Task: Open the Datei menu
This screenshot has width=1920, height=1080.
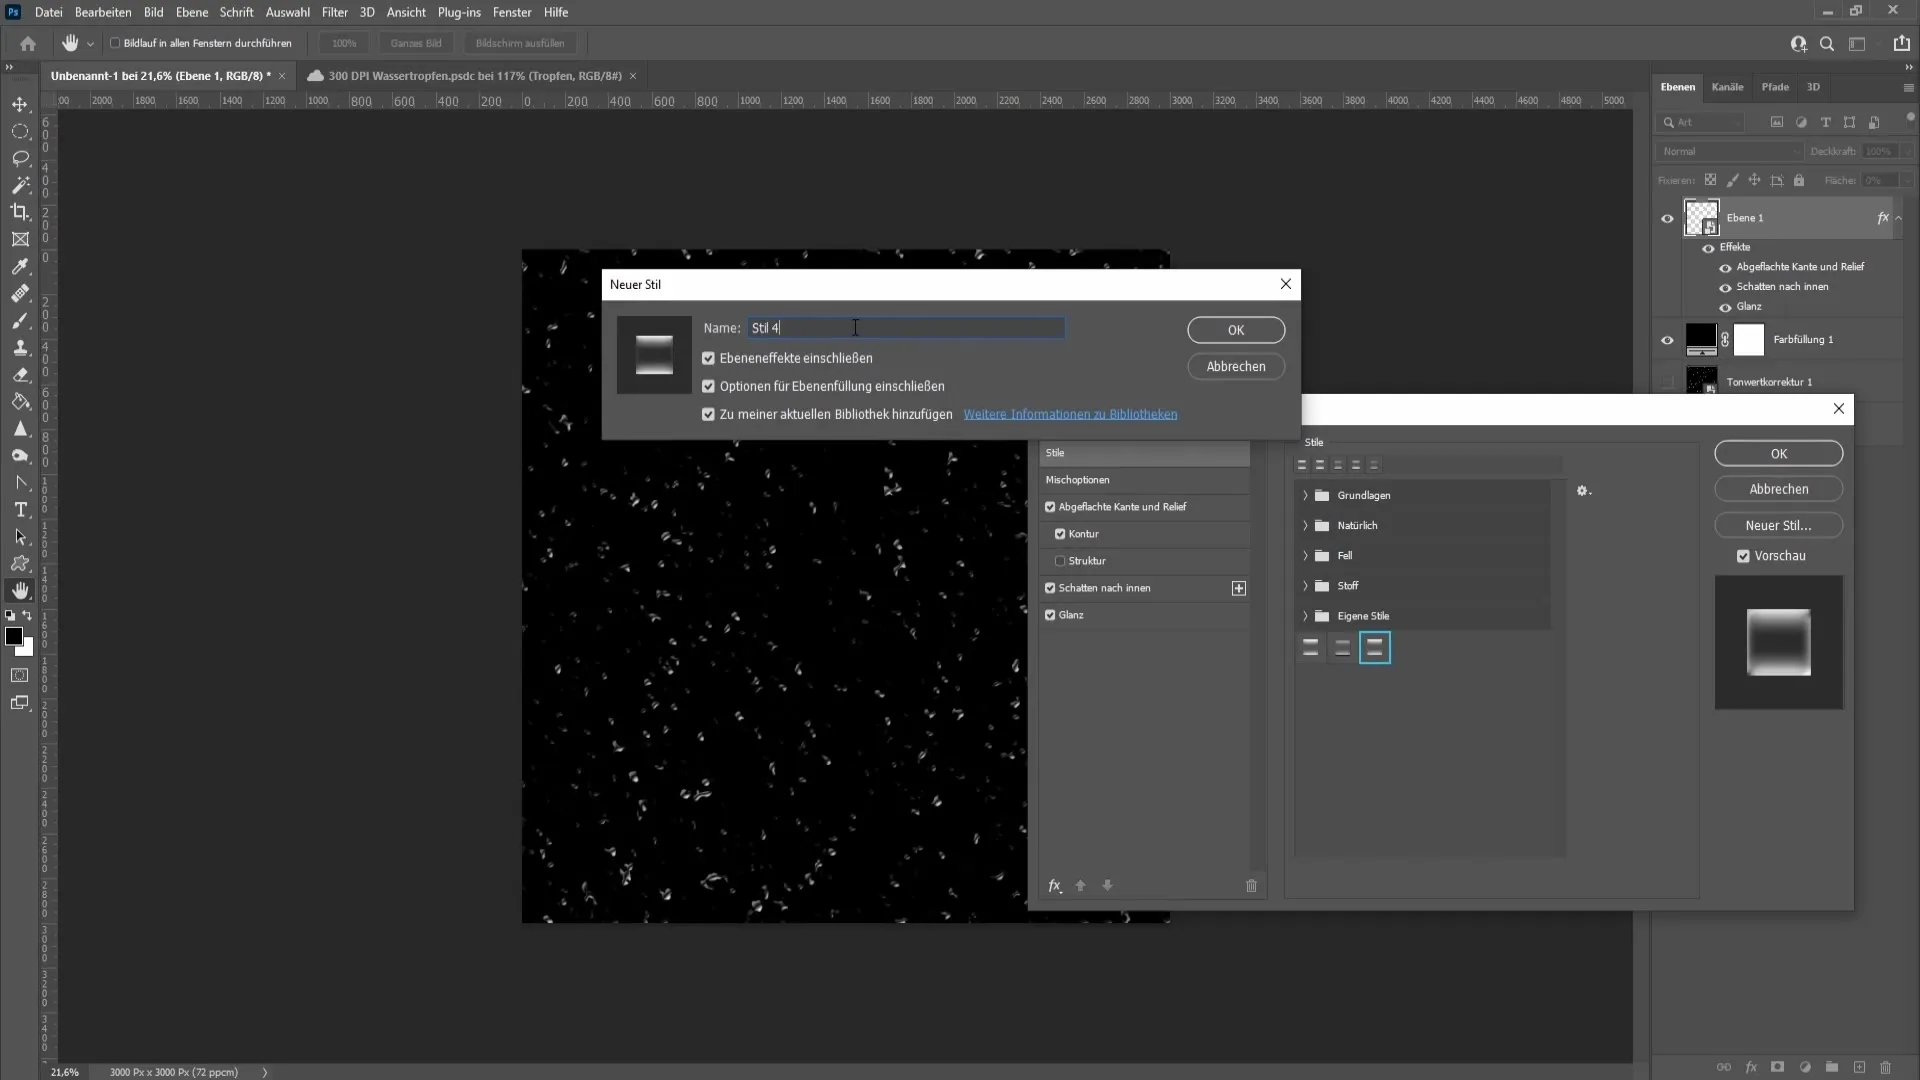Action: 48,12
